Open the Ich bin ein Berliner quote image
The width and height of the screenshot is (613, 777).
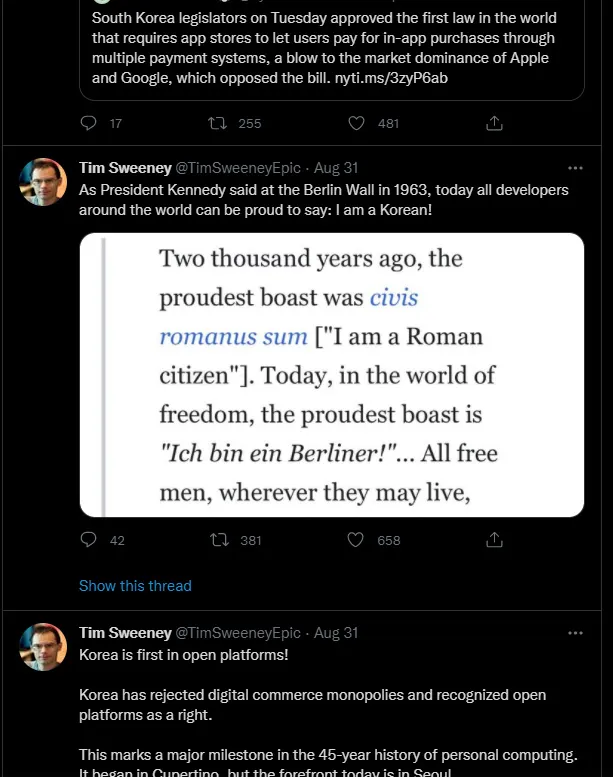click(x=332, y=375)
